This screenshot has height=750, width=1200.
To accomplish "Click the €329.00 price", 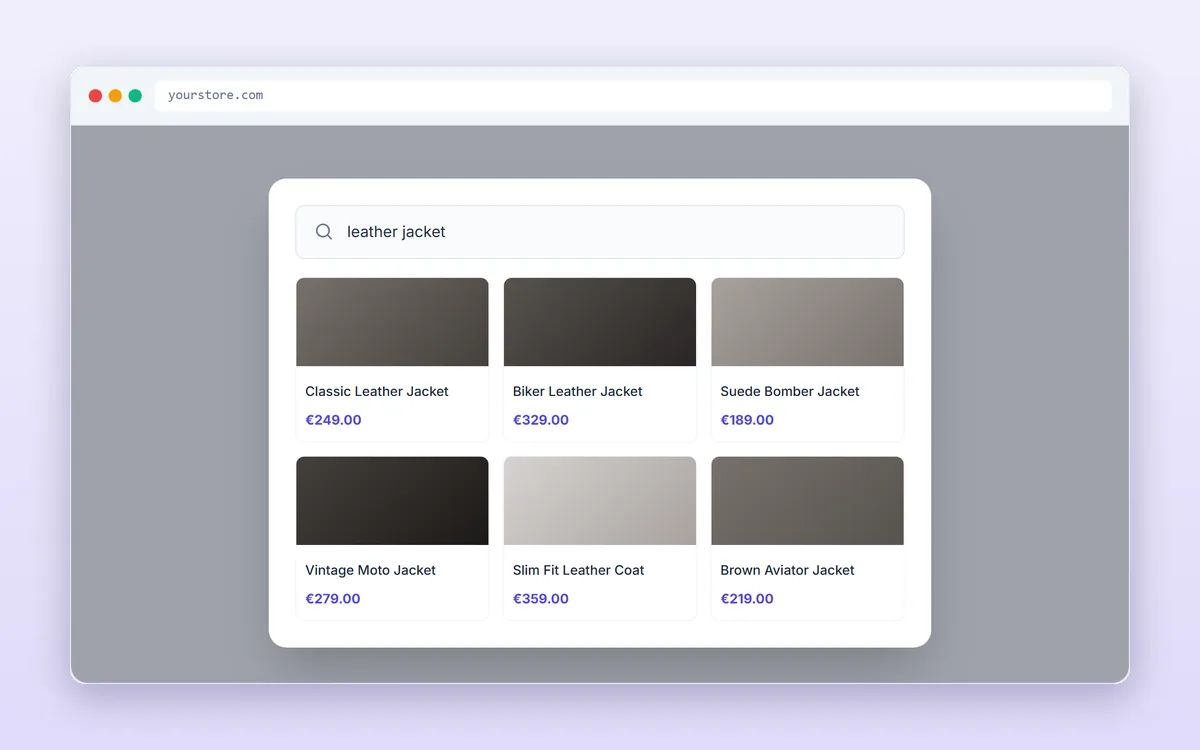I will (x=541, y=420).
